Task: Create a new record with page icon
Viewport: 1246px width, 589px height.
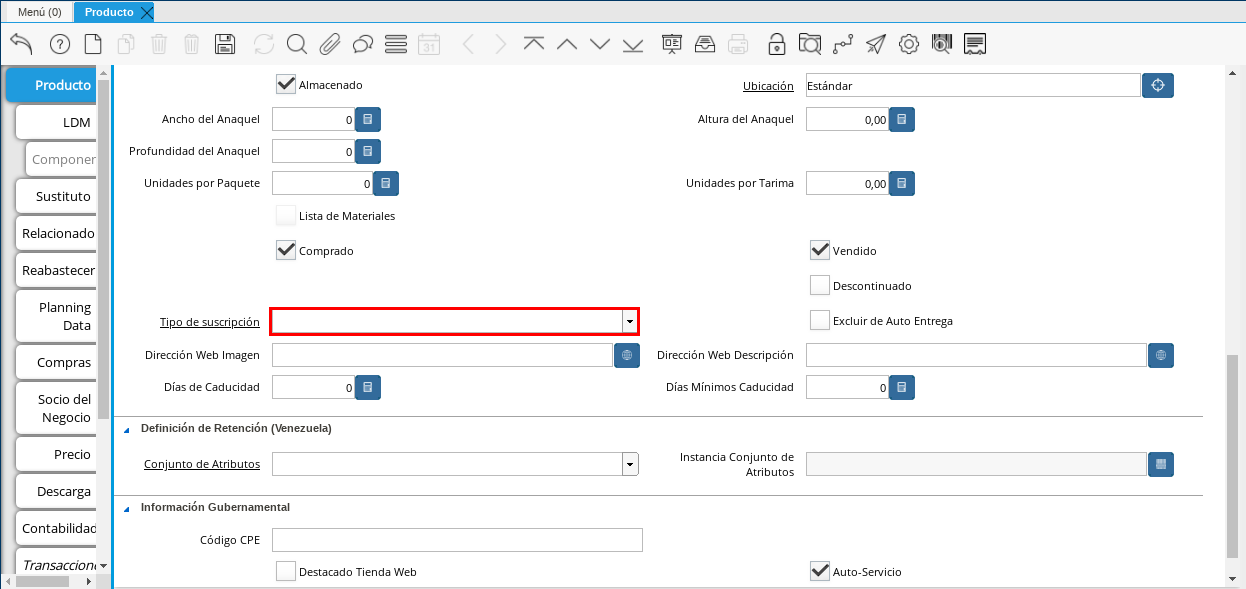Action: coord(93,44)
